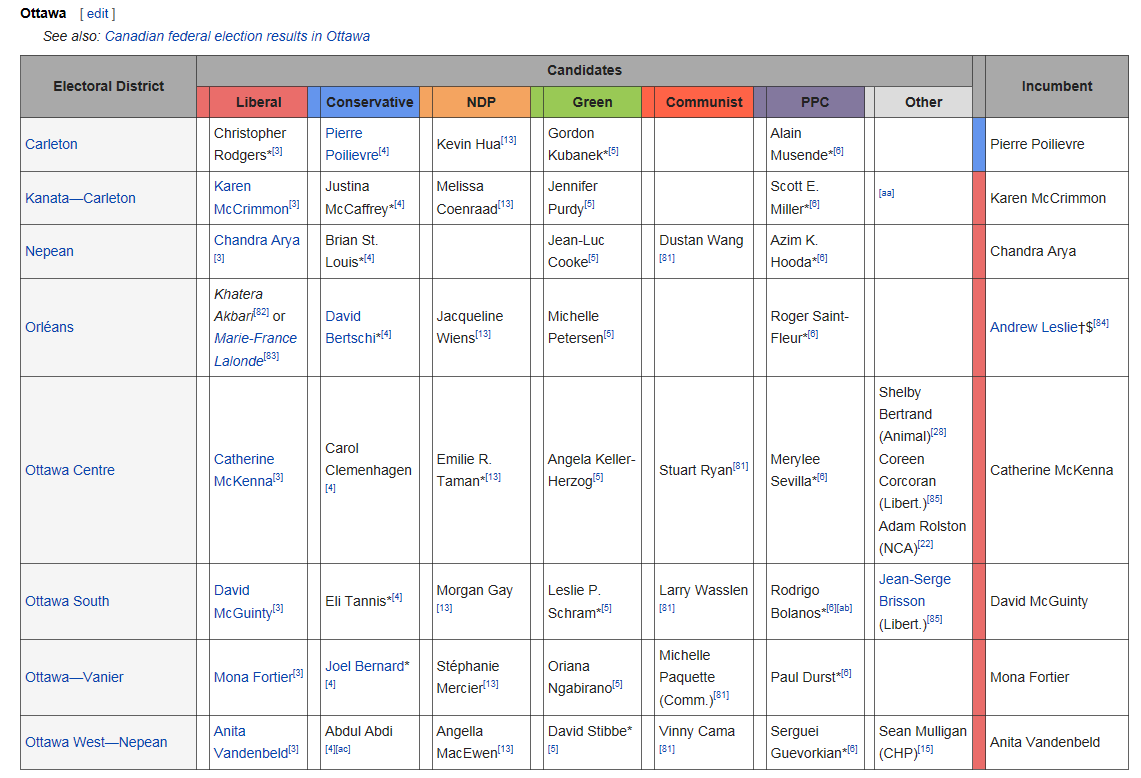Open the Kanata—Carleton electoral district link
Viewport: 1141px width, 778px height.
pos(80,198)
